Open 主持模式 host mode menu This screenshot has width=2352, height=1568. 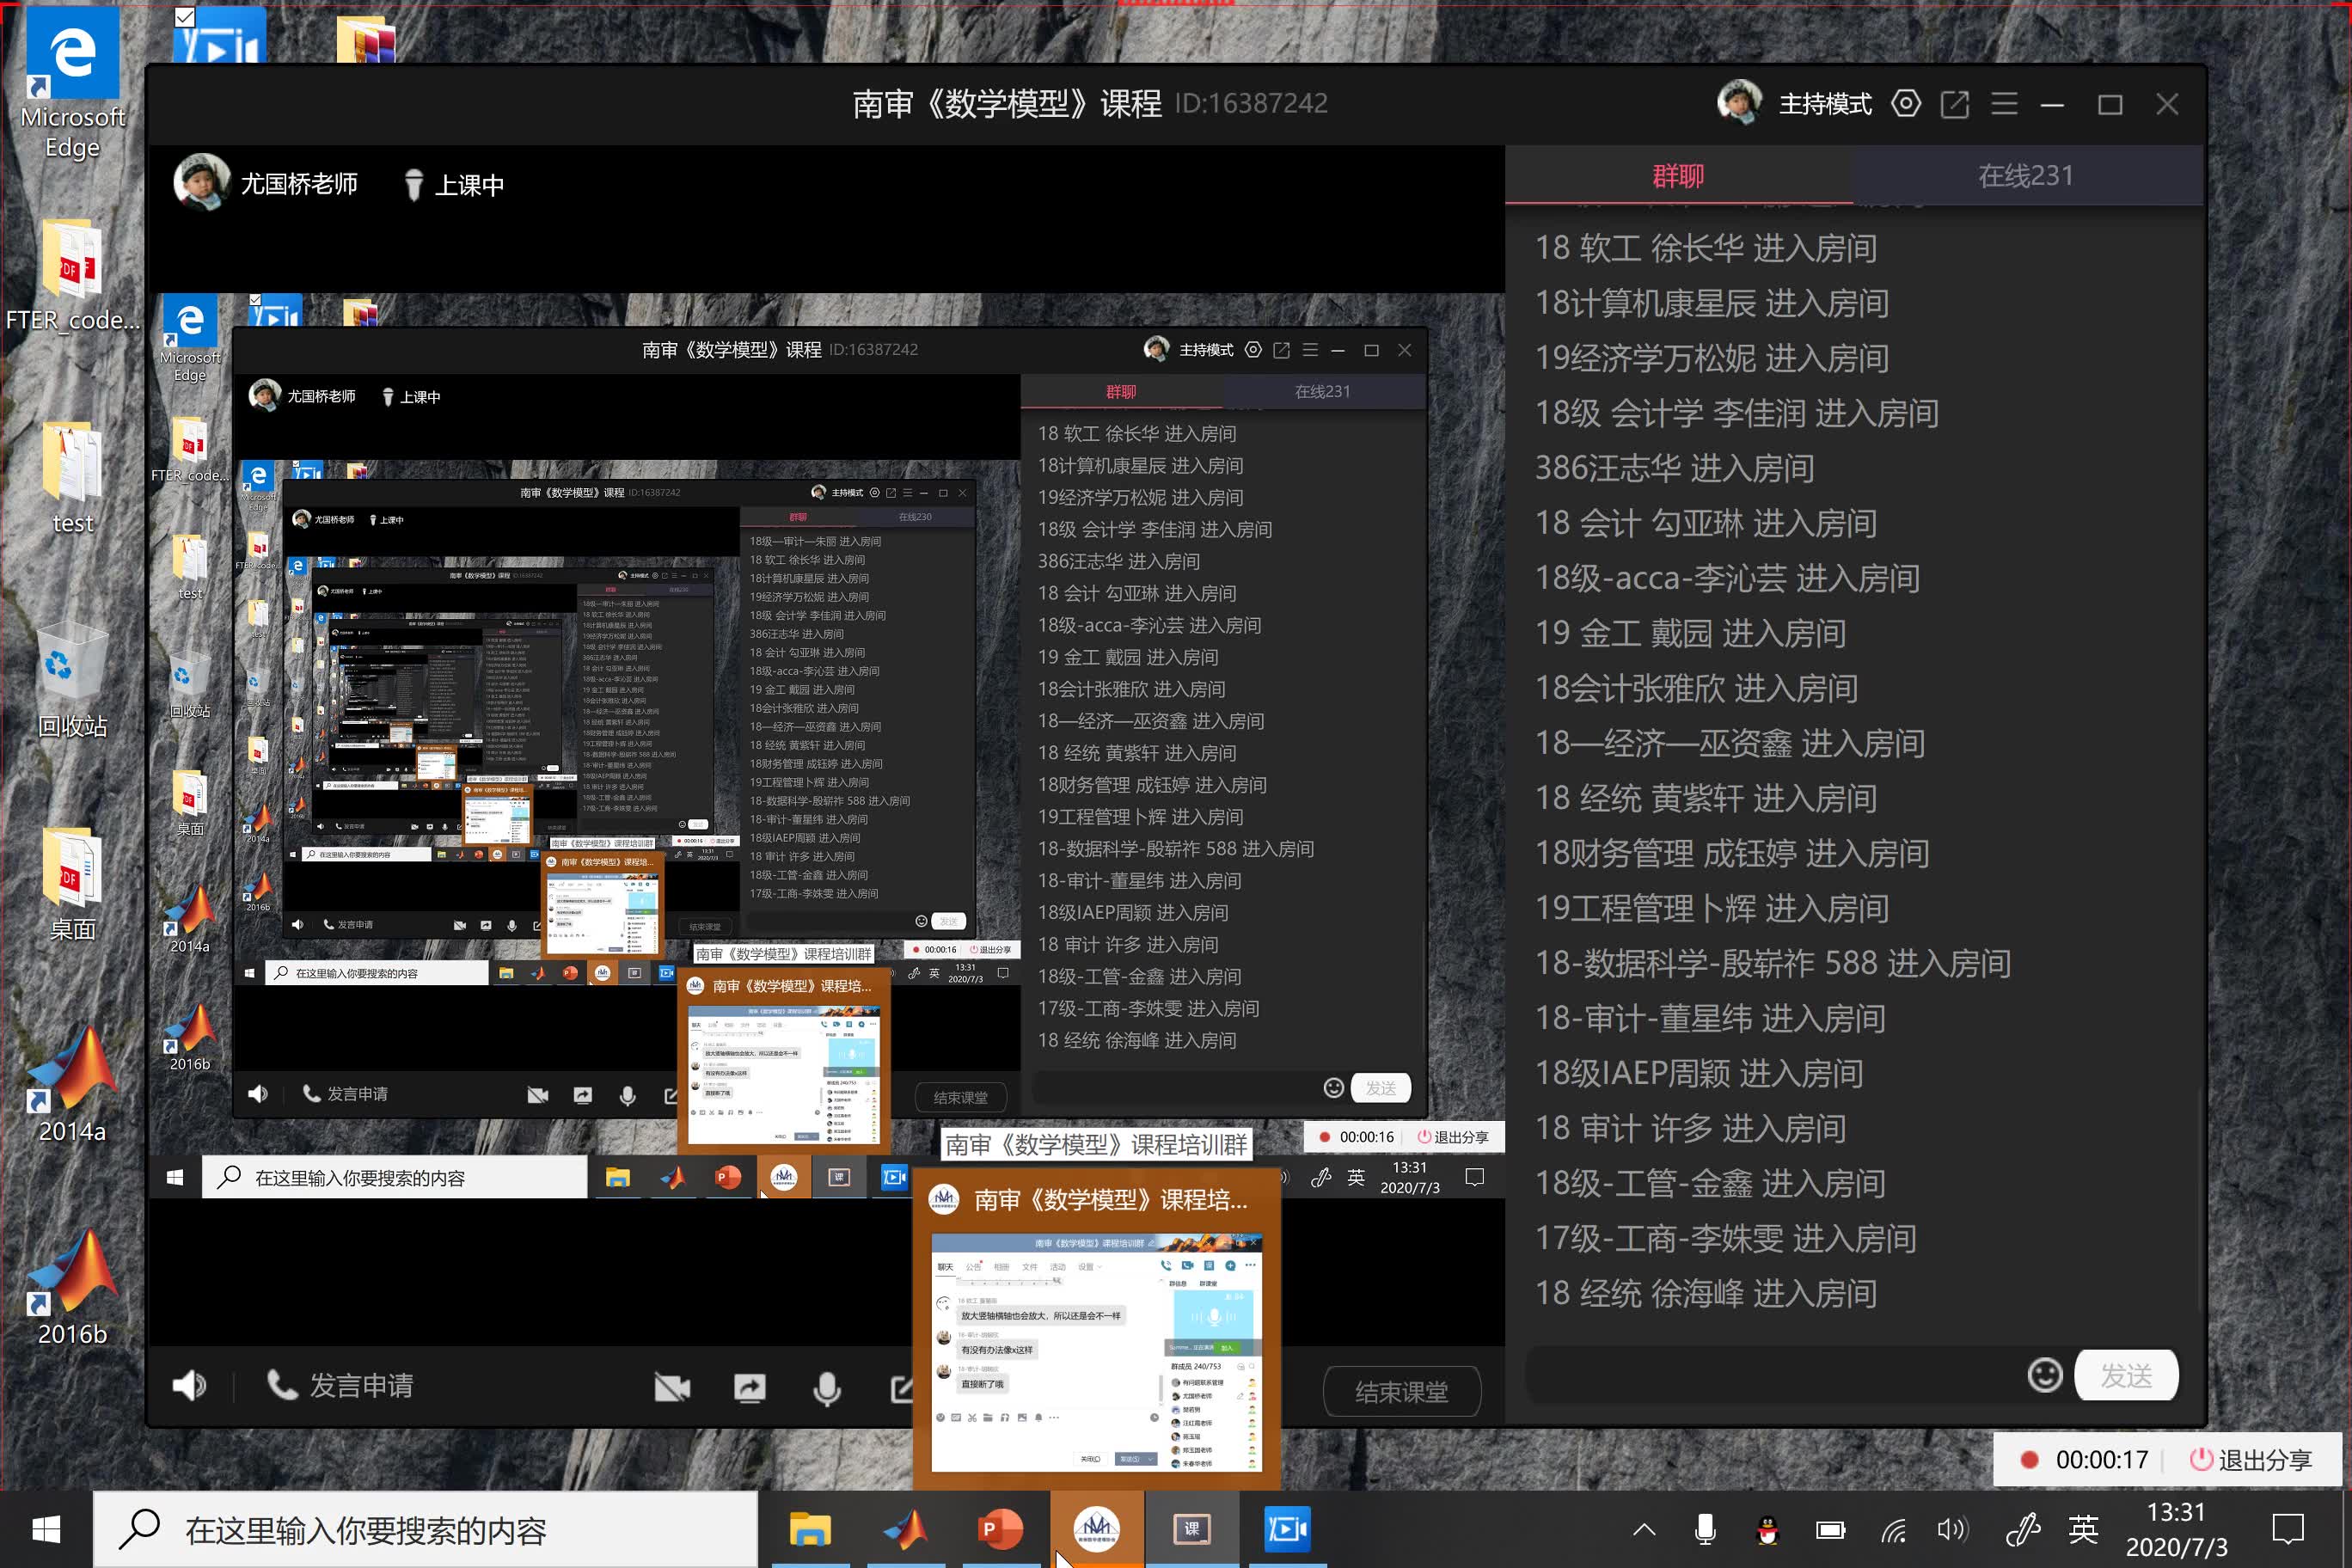(x=1825, y=104)
